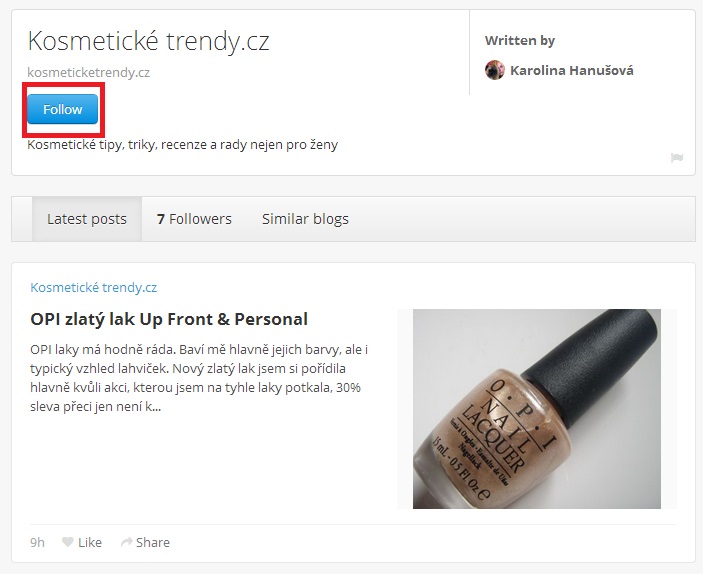Screen dimensions: 703x574
Task: Click the Written by heading
Action: click(520, 40)
